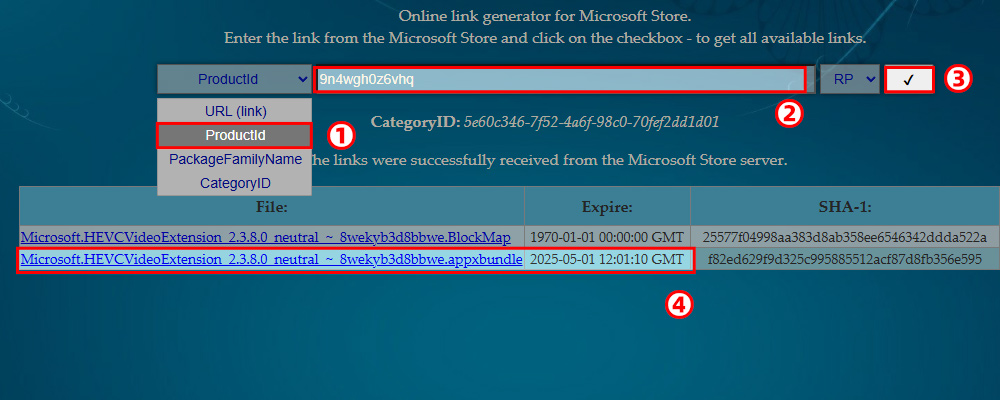The image size is (1000, 400).
Task: Select ProductId option in the list
Action: (235, 135)
